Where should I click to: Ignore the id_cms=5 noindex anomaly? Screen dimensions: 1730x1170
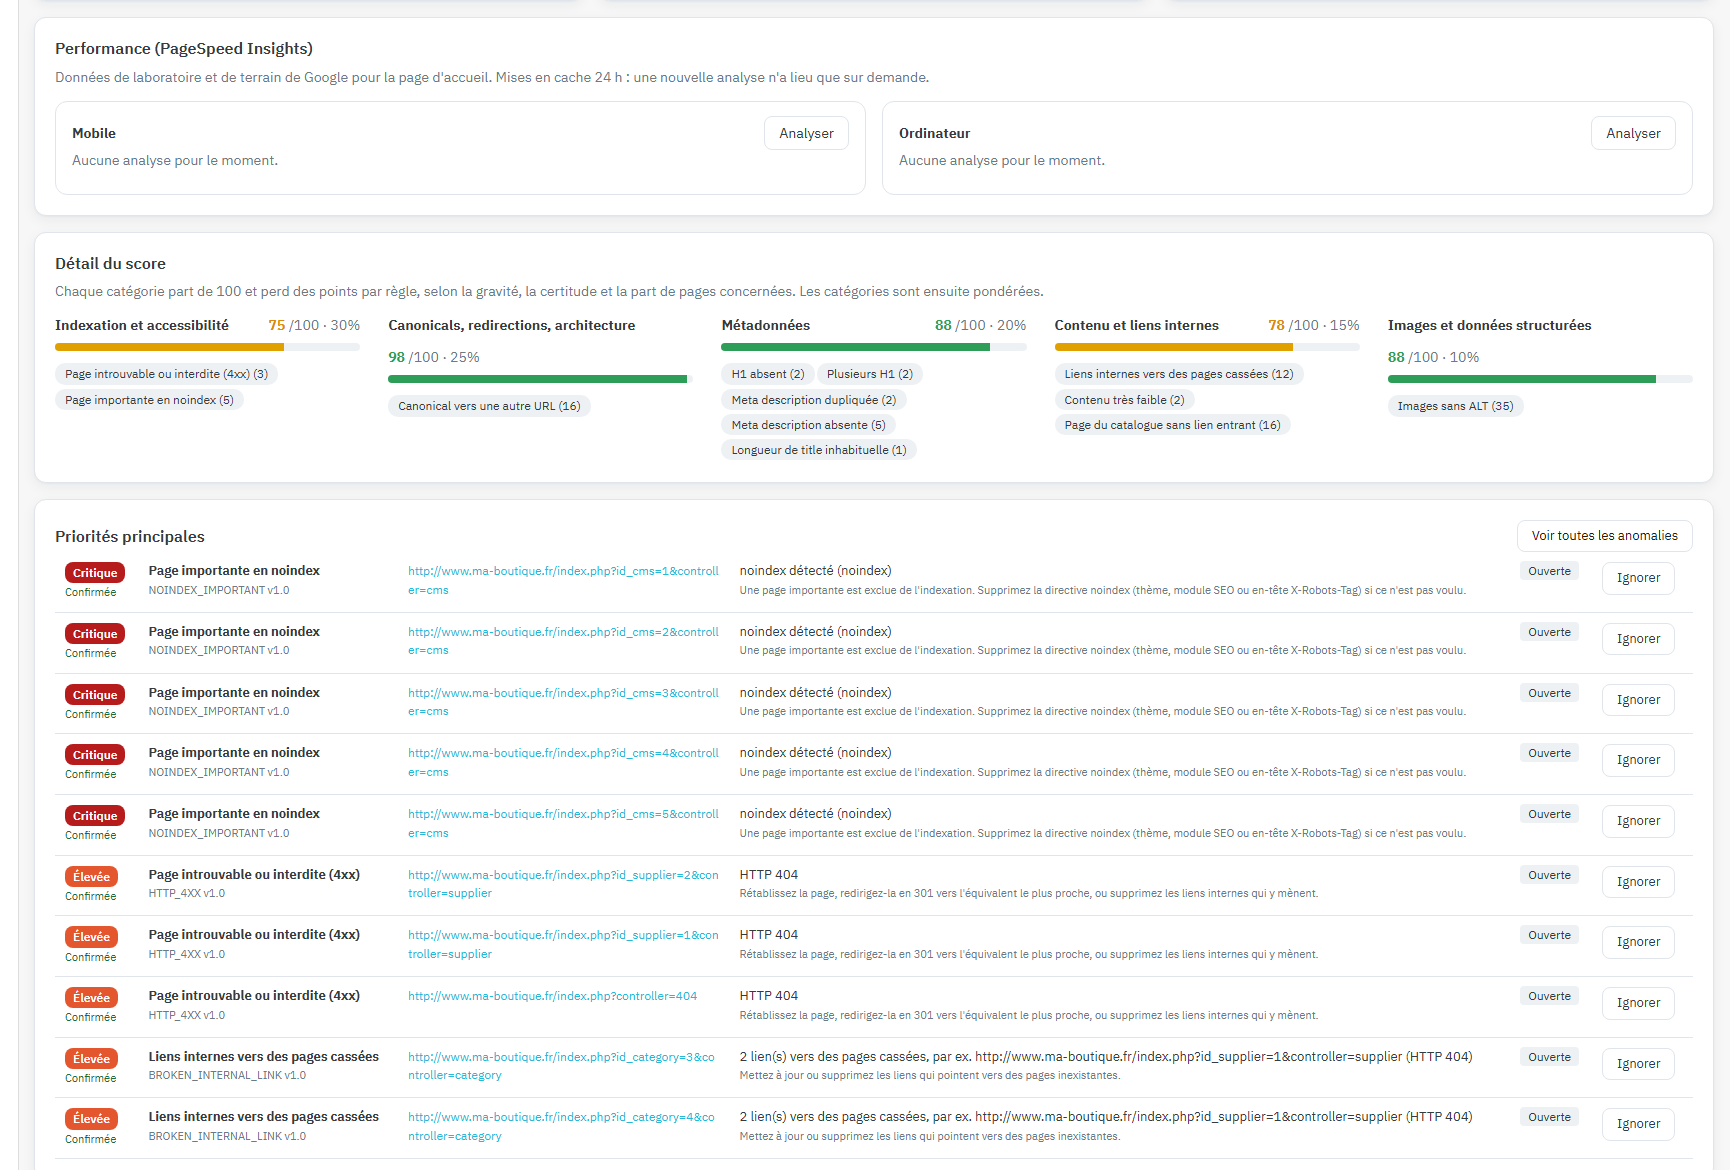[1638, 821]
